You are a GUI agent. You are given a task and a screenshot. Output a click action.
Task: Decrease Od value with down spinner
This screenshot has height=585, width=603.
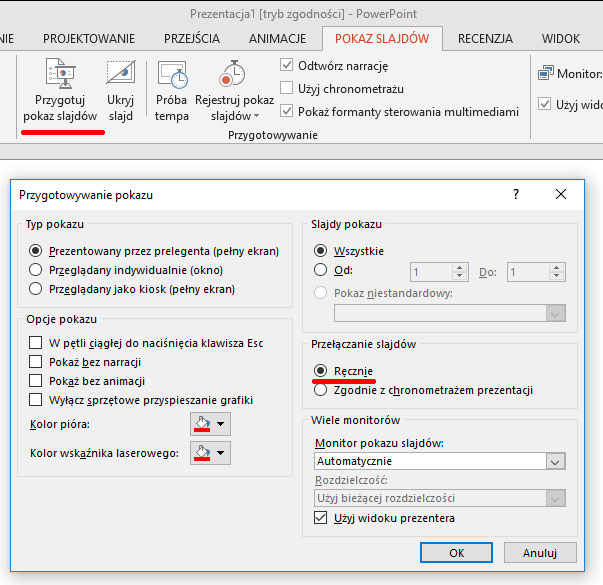460,277
